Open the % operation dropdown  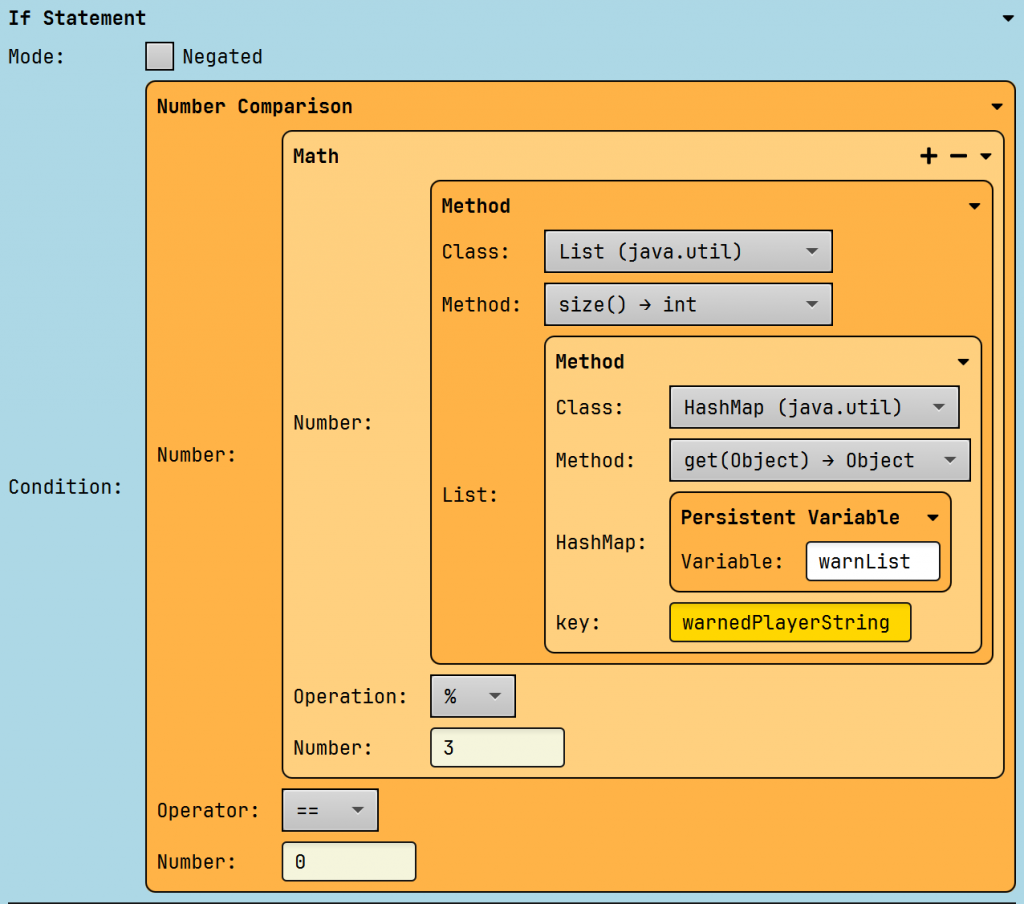pyautogui.click(x=472, y=697)
